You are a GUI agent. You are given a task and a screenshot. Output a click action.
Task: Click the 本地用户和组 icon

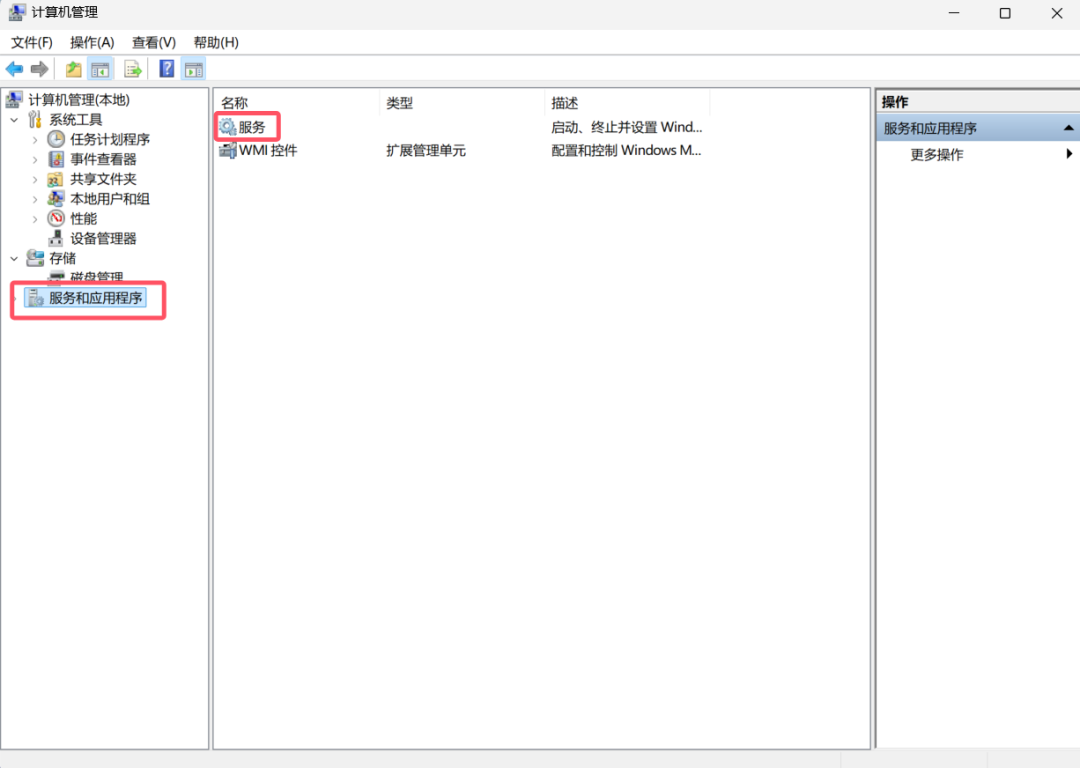(56, 199)
